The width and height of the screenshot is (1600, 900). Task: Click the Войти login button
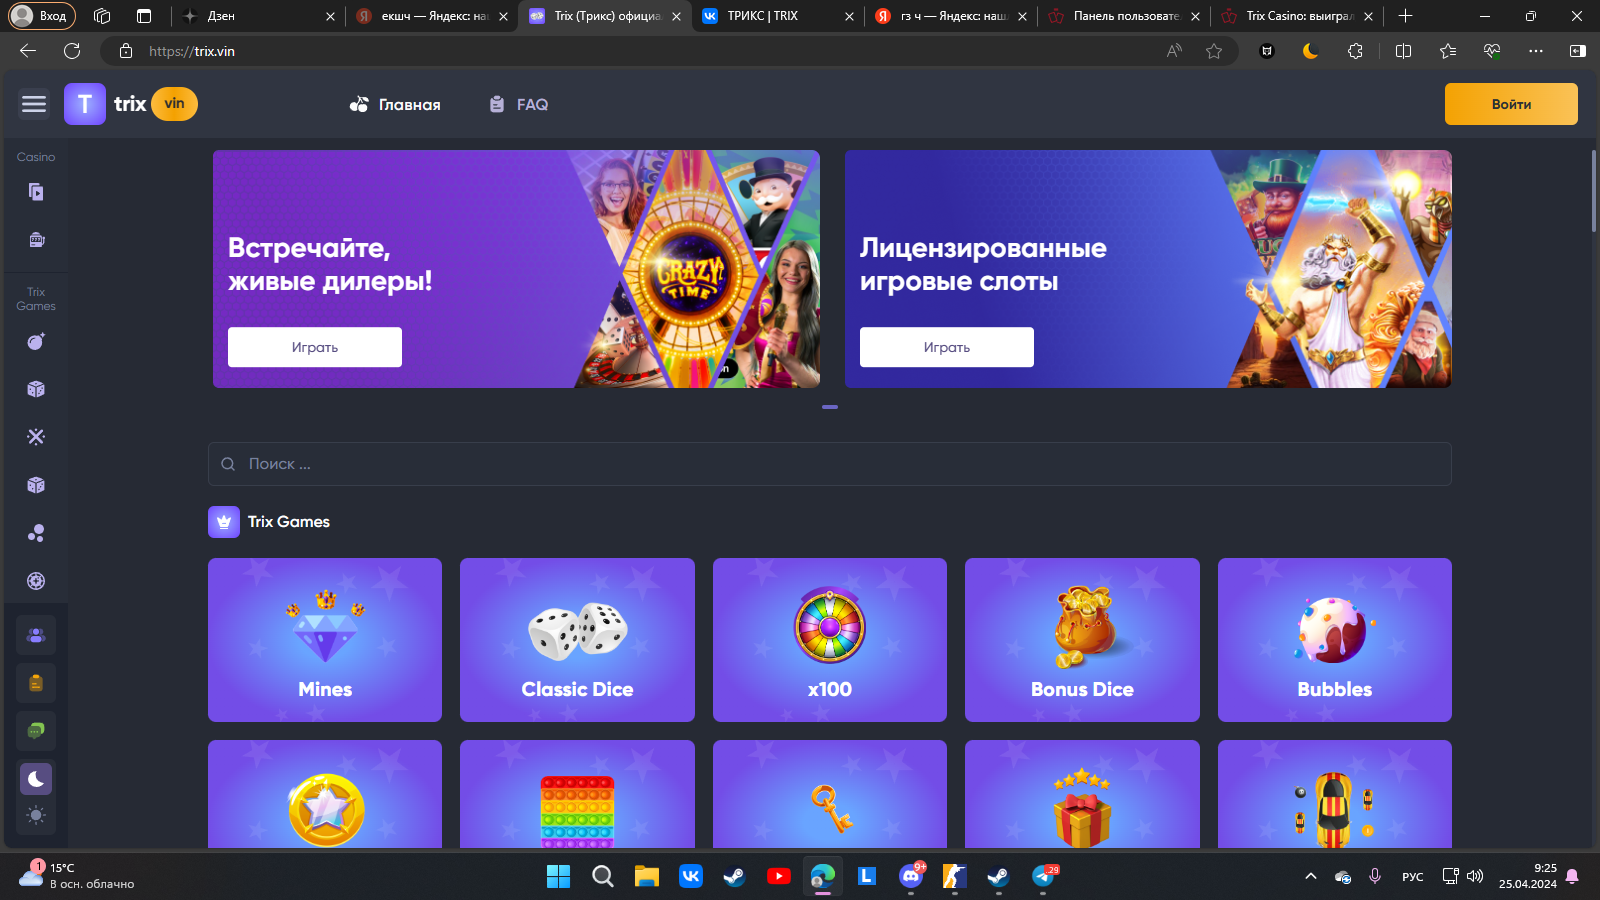click(1511, 104)
